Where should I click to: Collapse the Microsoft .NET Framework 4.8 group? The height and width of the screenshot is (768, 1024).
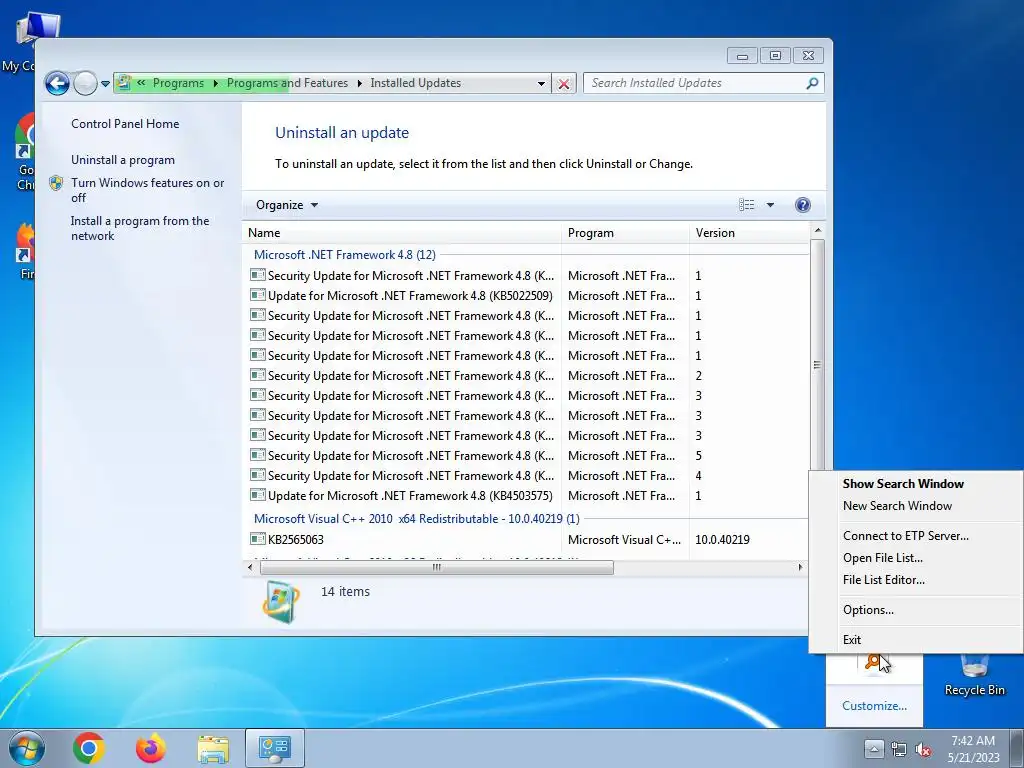(345, 255)
